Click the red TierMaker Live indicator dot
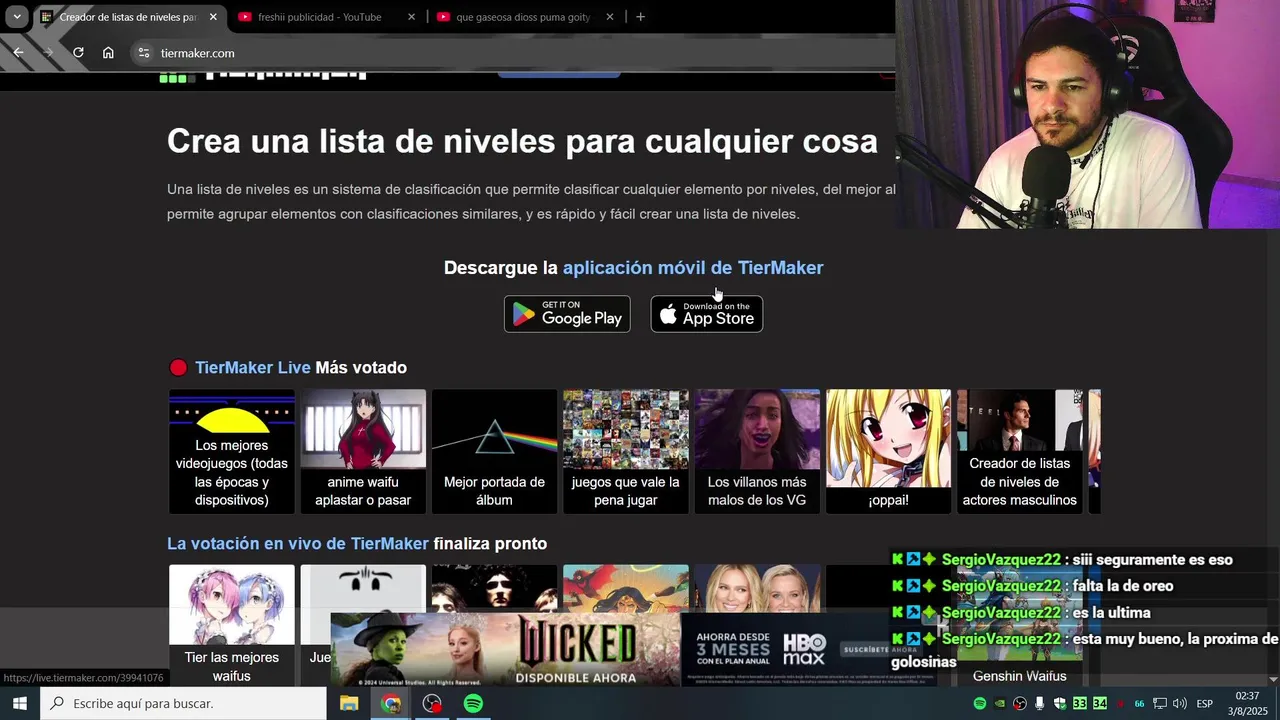Viewport: 1280px width, 720px height. (178, 368)
